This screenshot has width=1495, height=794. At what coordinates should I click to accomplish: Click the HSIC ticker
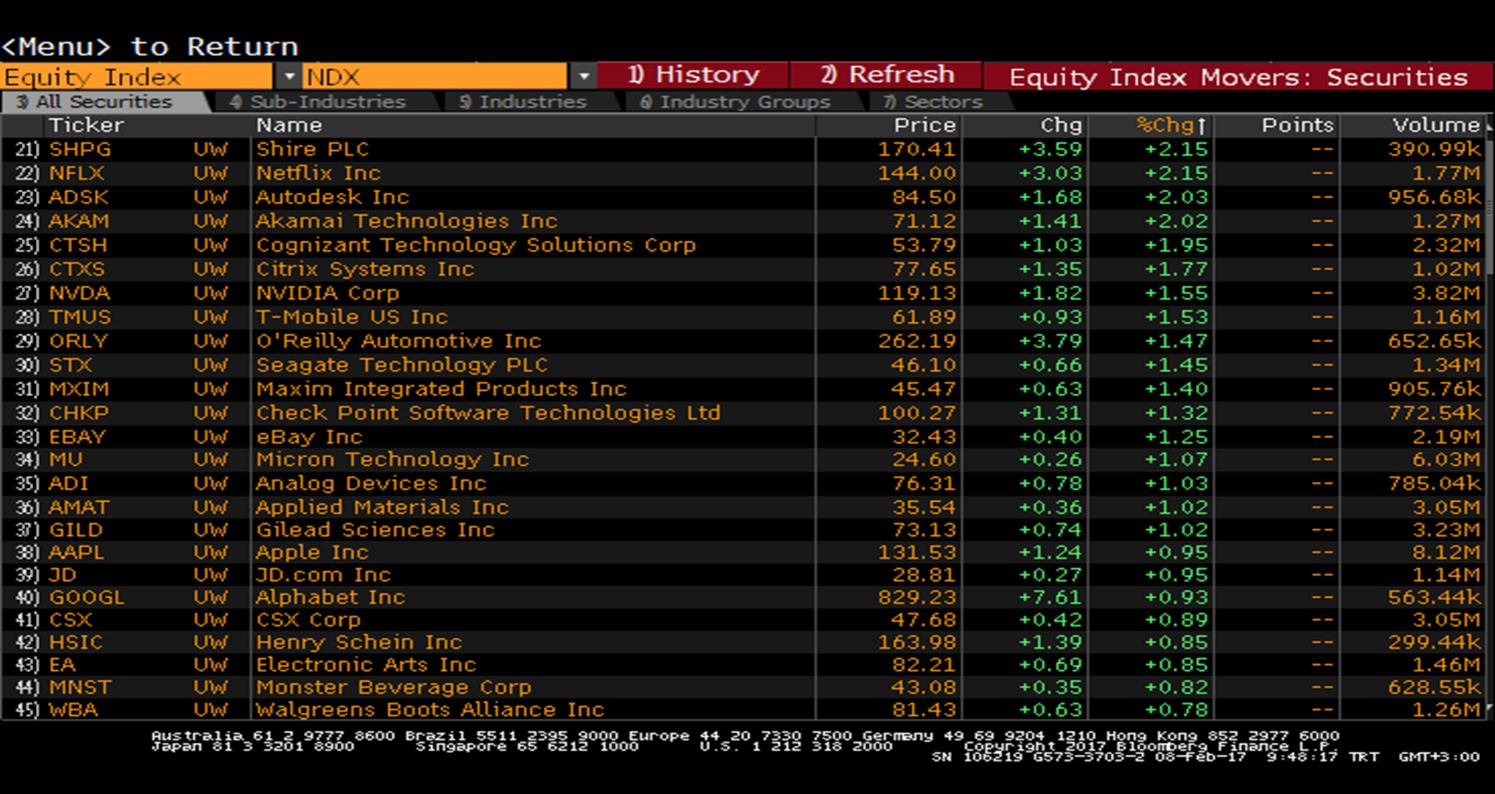[75, 642]
